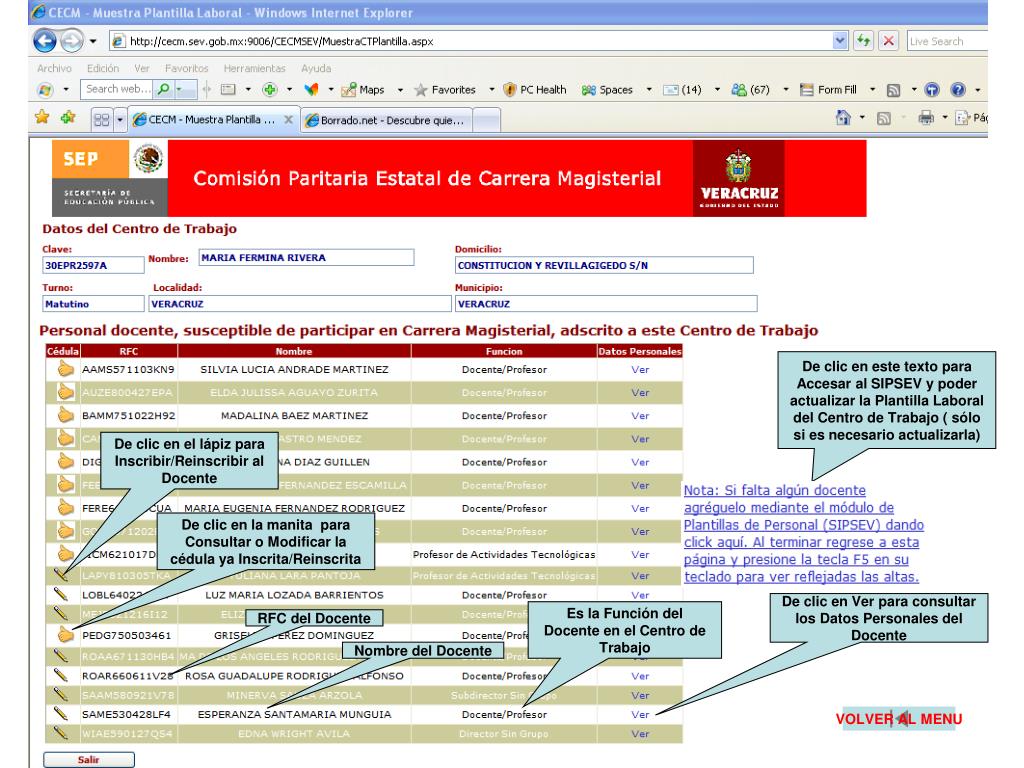Image resolution: width=1024 pixels, height=768 pixels.
Task: Click the Live Search box
Action: (x=946, y=41)
